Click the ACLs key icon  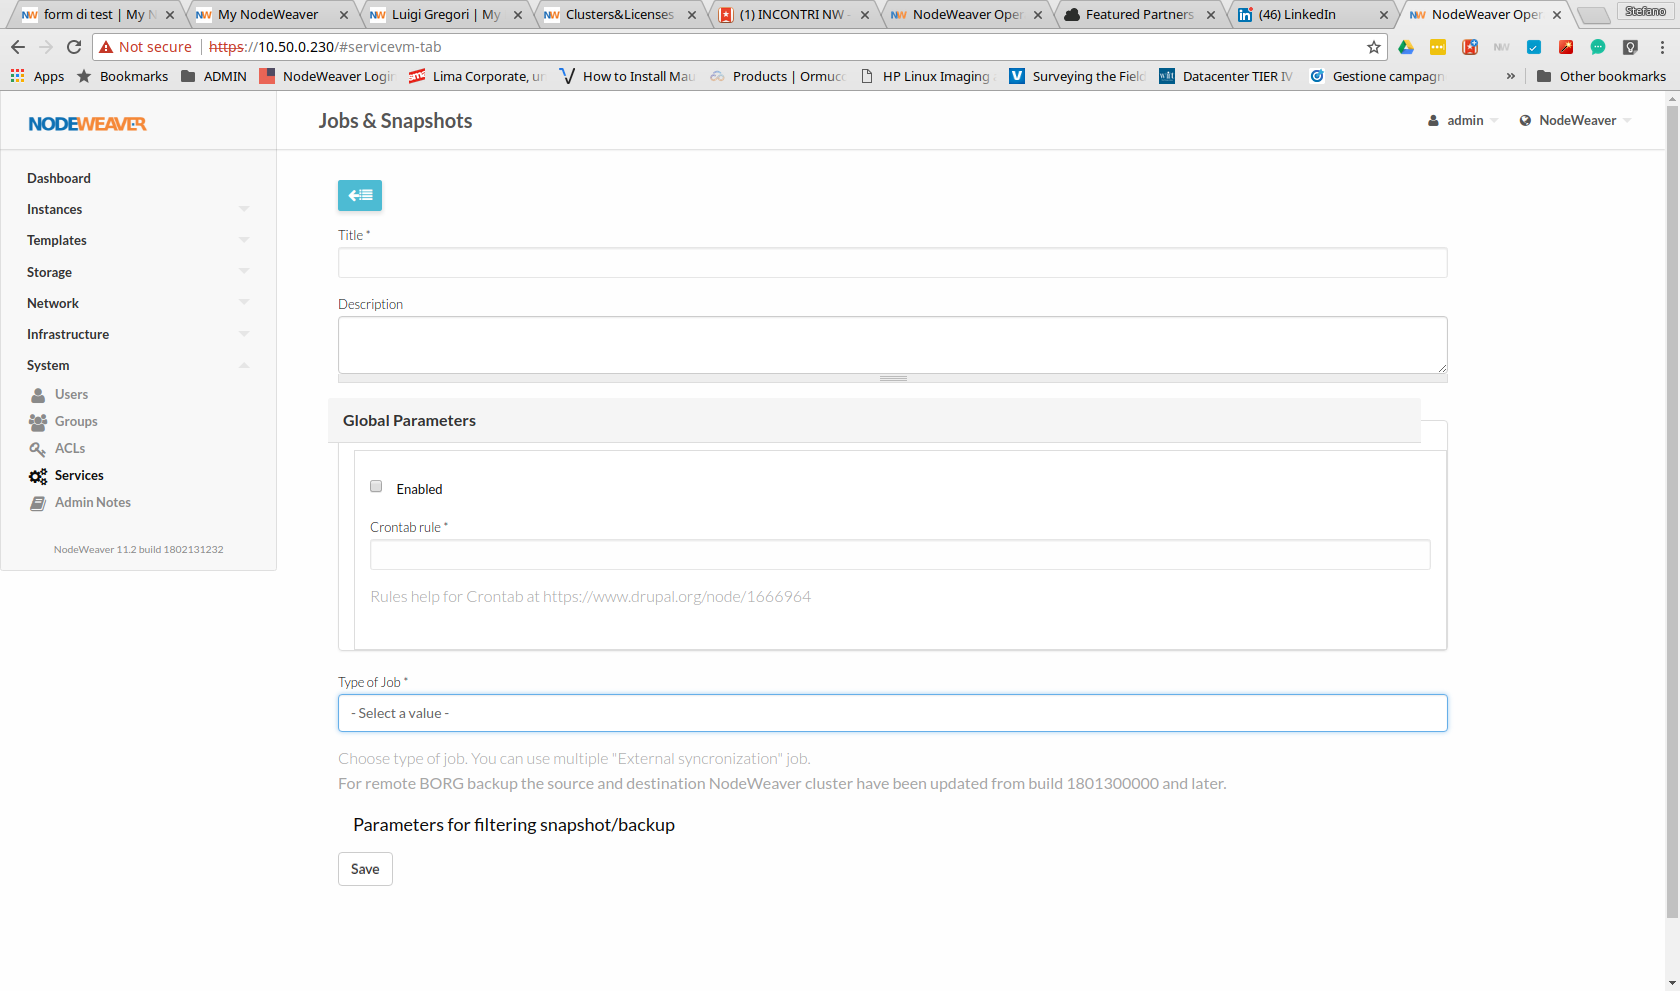coord(38,449)
